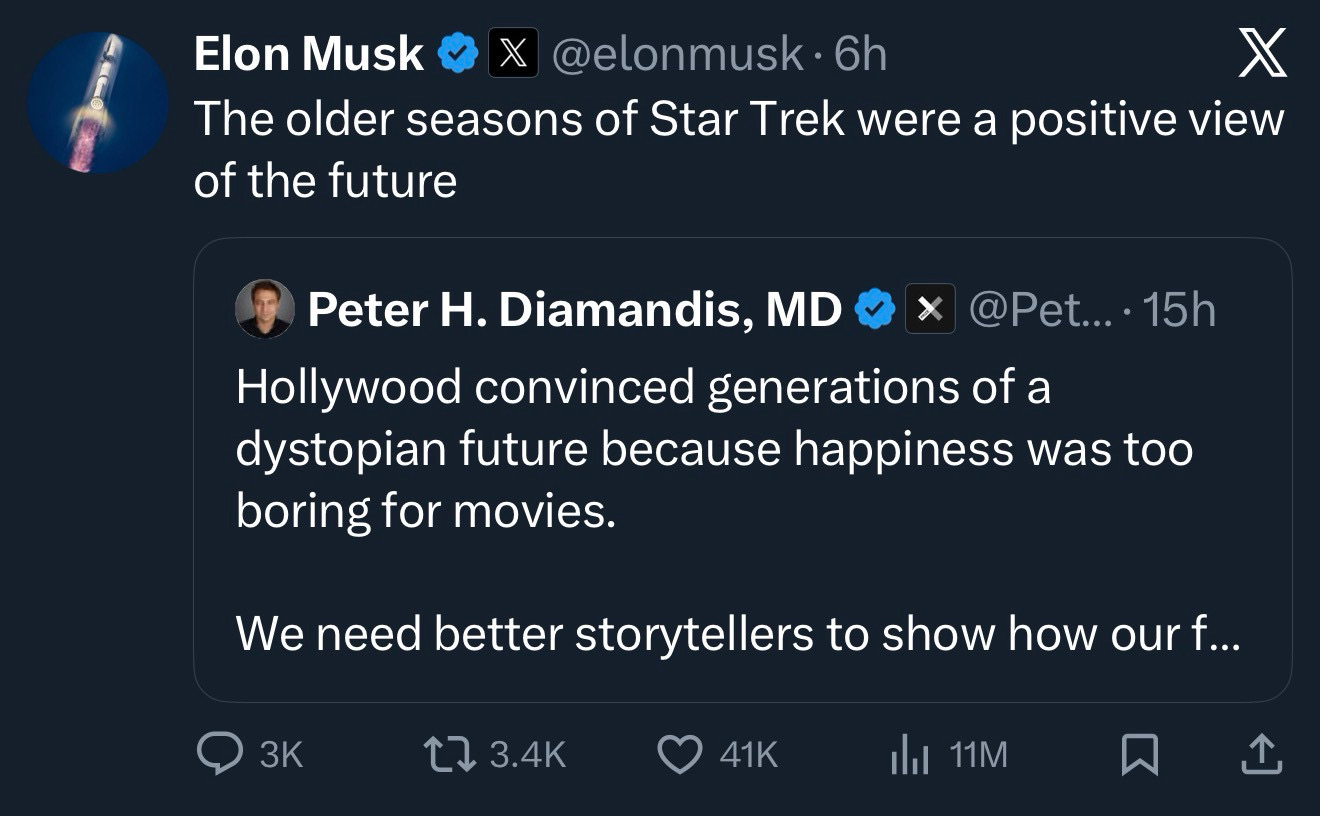Open the quoted Hollywood dystopian future post

point(714,480)
